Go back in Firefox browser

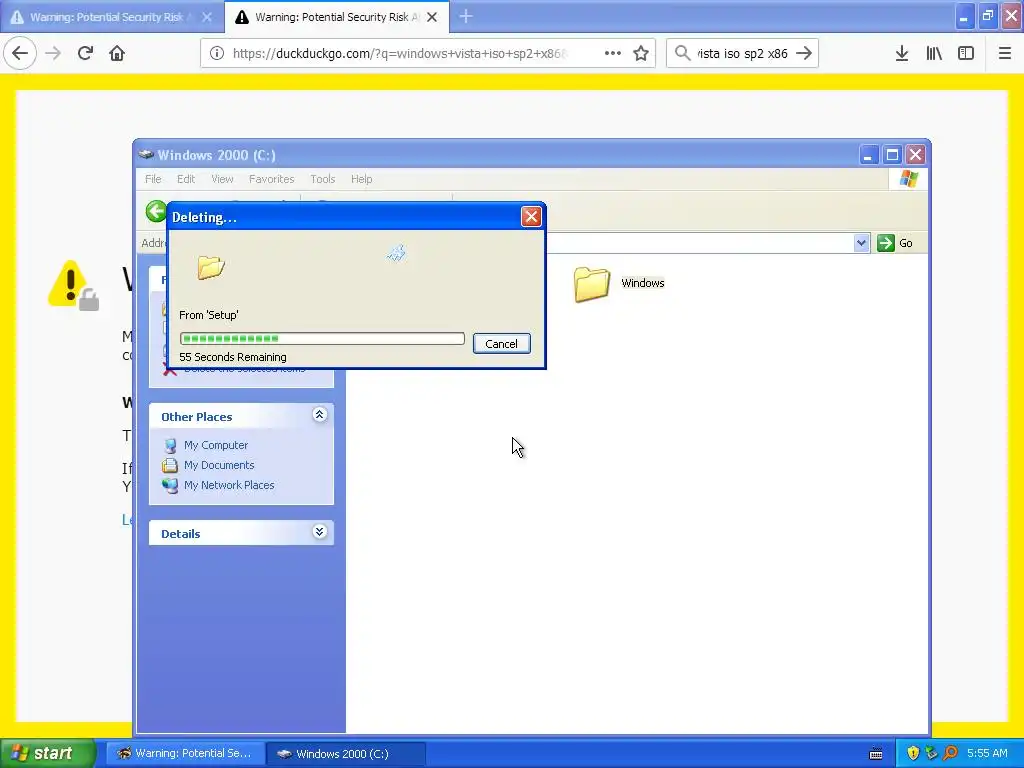[20, 54]
